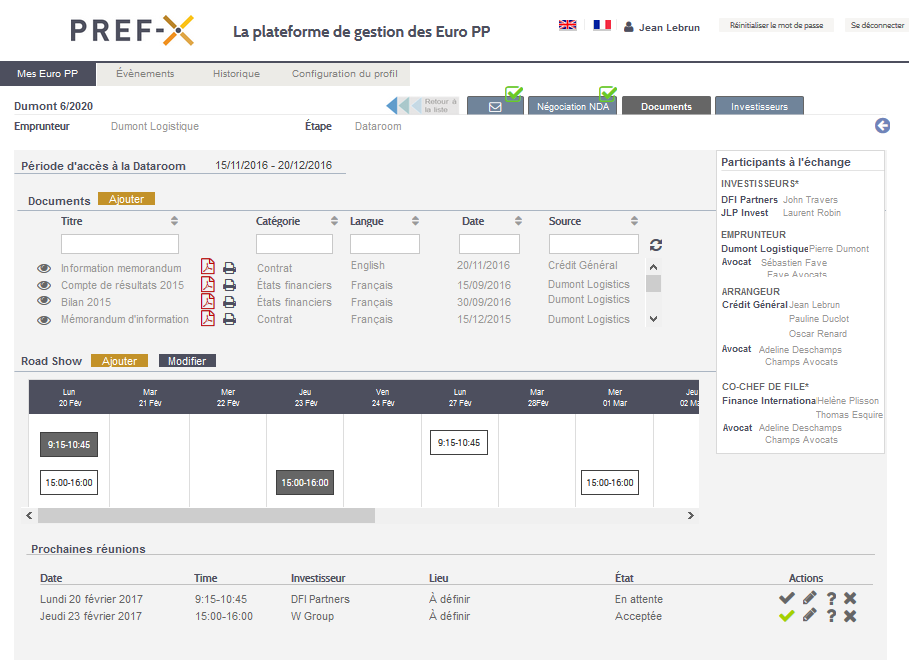Viewport: 909px width, 660px height.
Task: Click road show calendar left scroll arrow
Action: click(x=30, y=515)
